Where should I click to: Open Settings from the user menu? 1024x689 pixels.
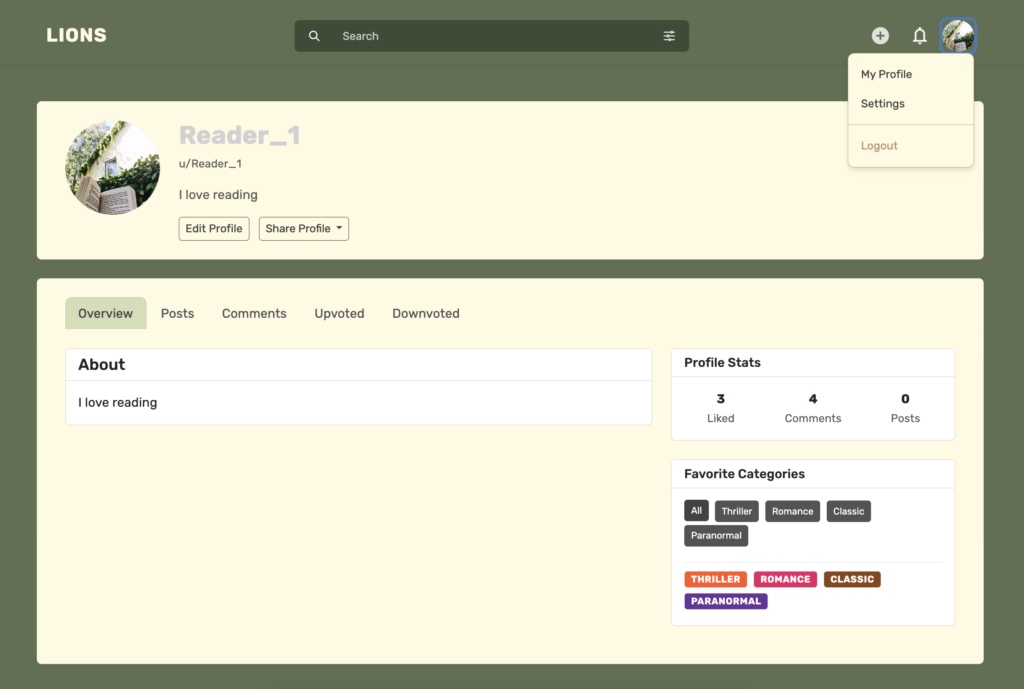coord(882,104)
